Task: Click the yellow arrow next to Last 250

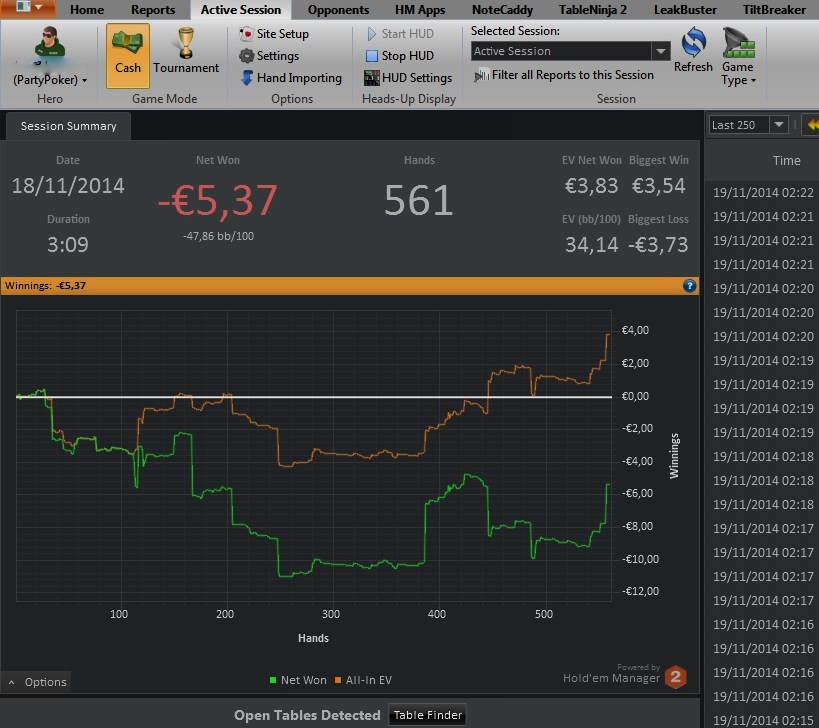Action: tap(812, 125)
